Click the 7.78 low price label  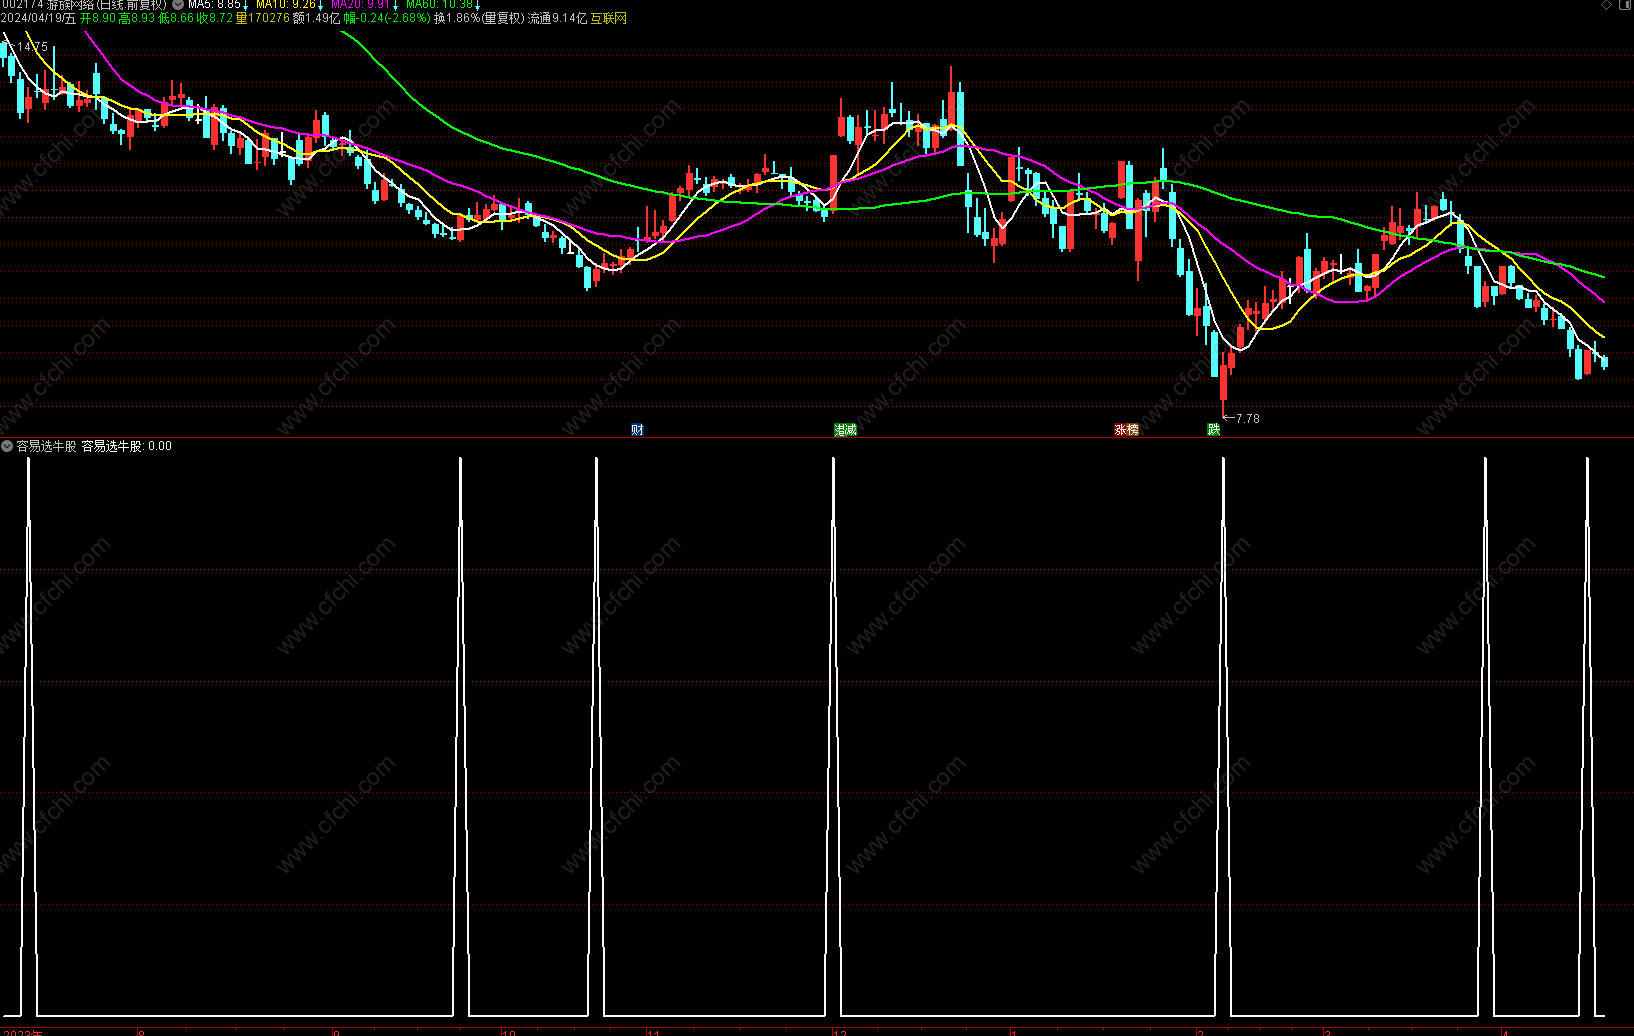click(1248, 419)
